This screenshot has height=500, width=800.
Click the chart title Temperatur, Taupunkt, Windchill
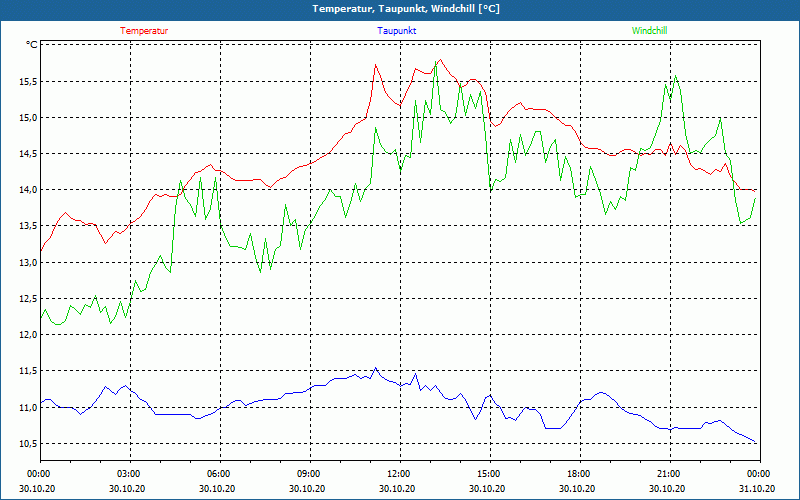(406, 9)
